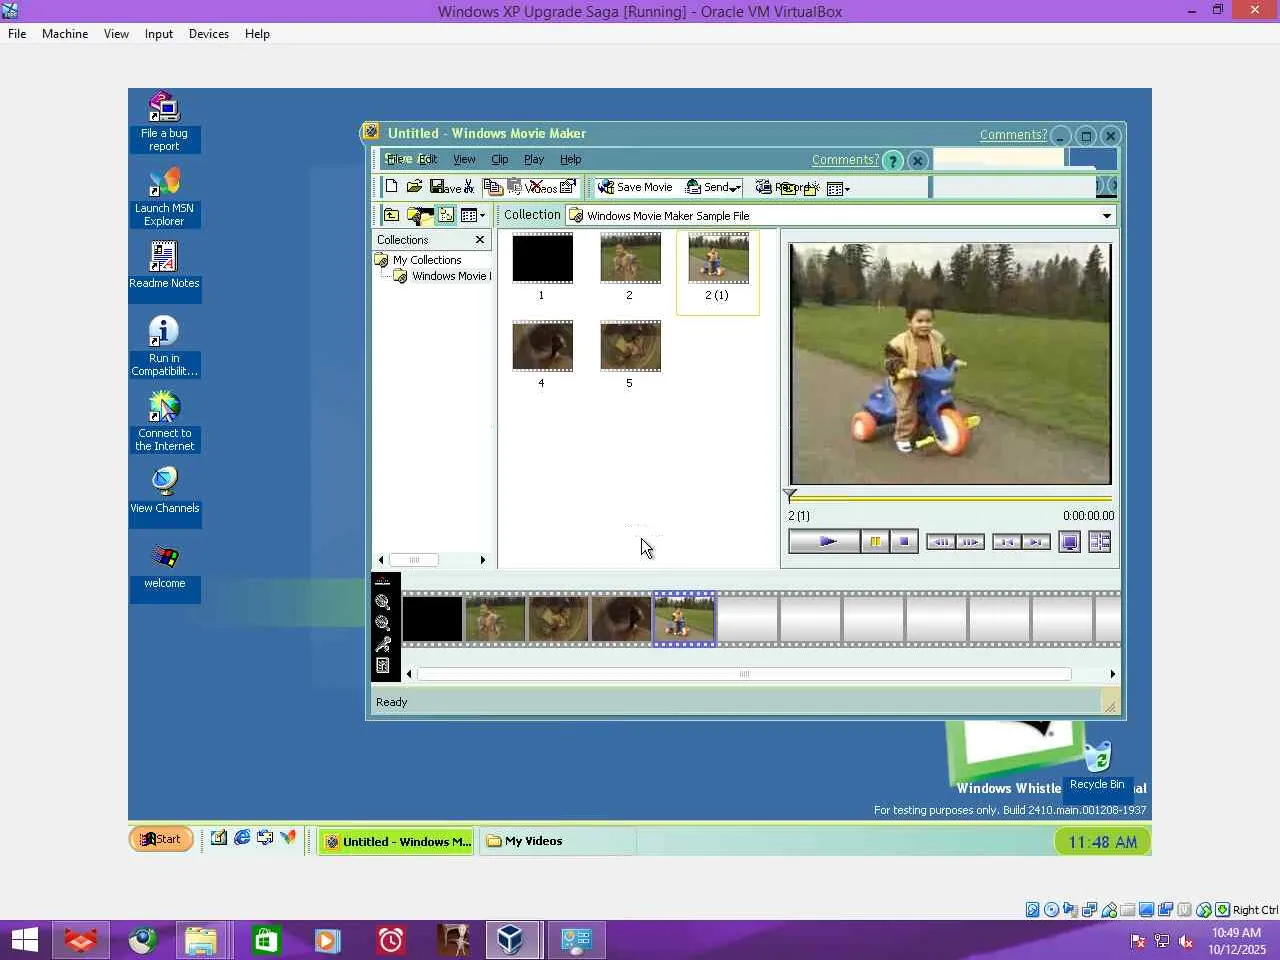This screenshot has height=960, width=1280.
Task: Open the File a bug report desktop icon
Action: pos(164,122)
